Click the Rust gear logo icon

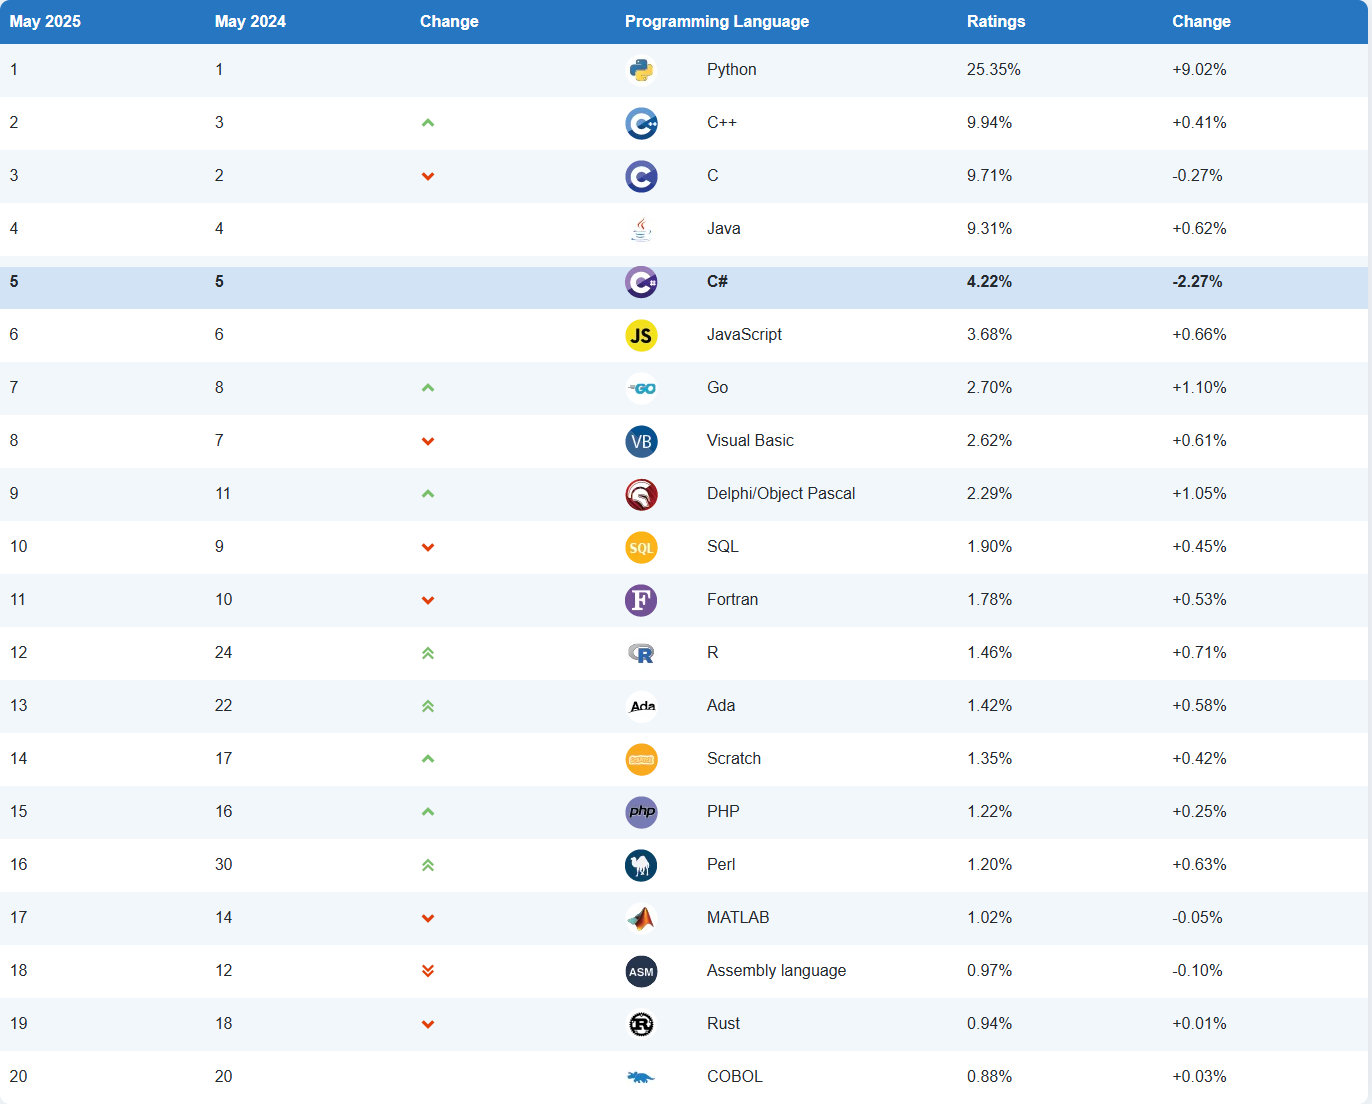tap(641, 1024)
